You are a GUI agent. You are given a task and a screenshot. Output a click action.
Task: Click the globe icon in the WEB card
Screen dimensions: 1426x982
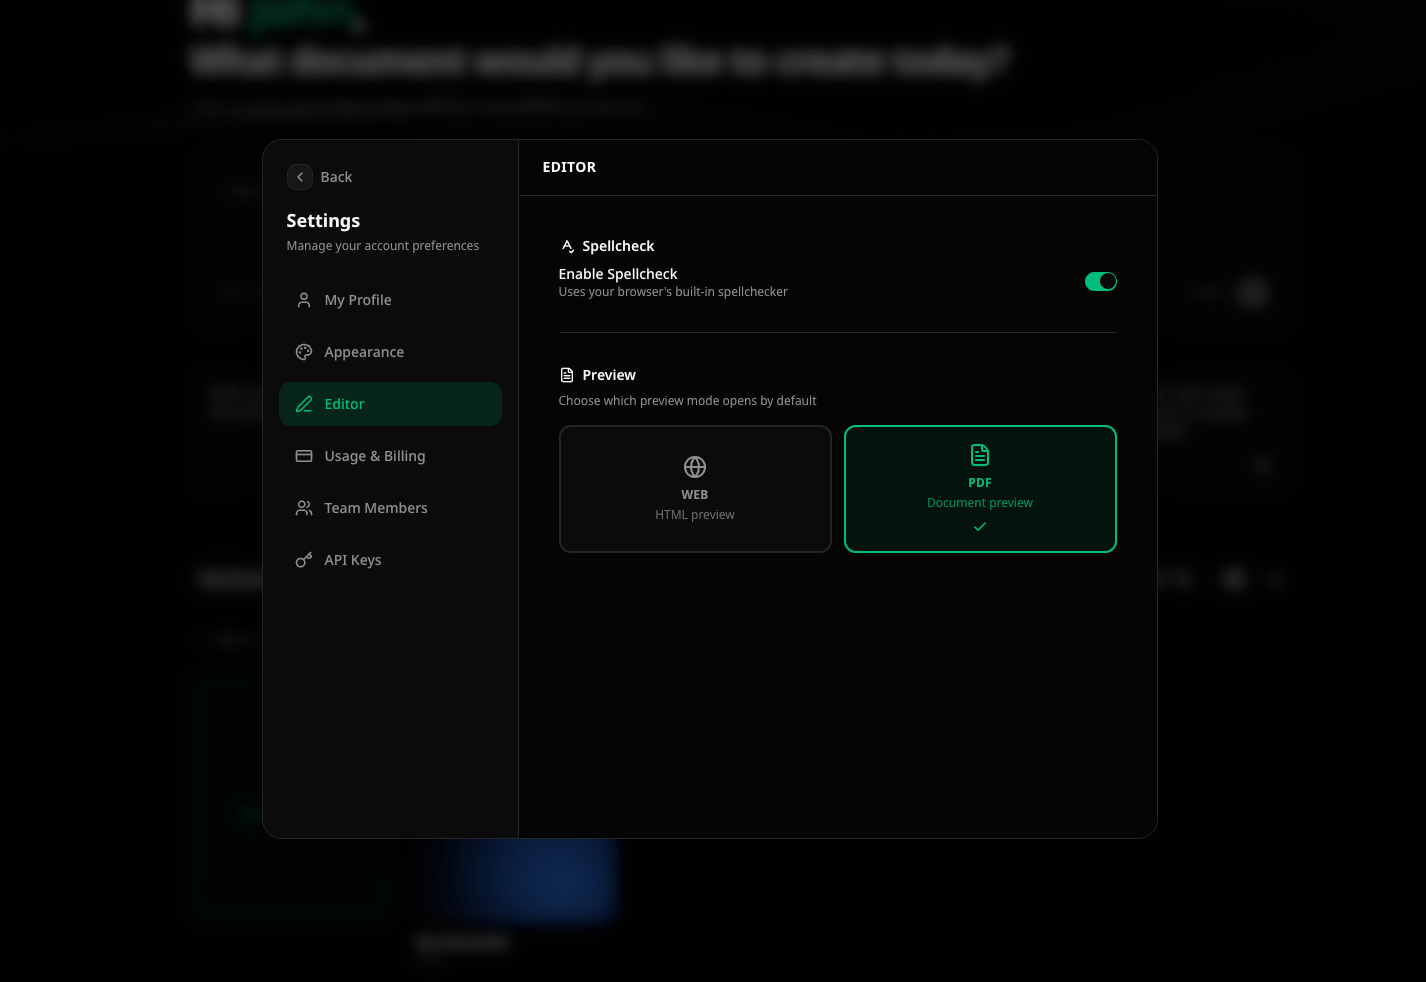coord(695,467)
